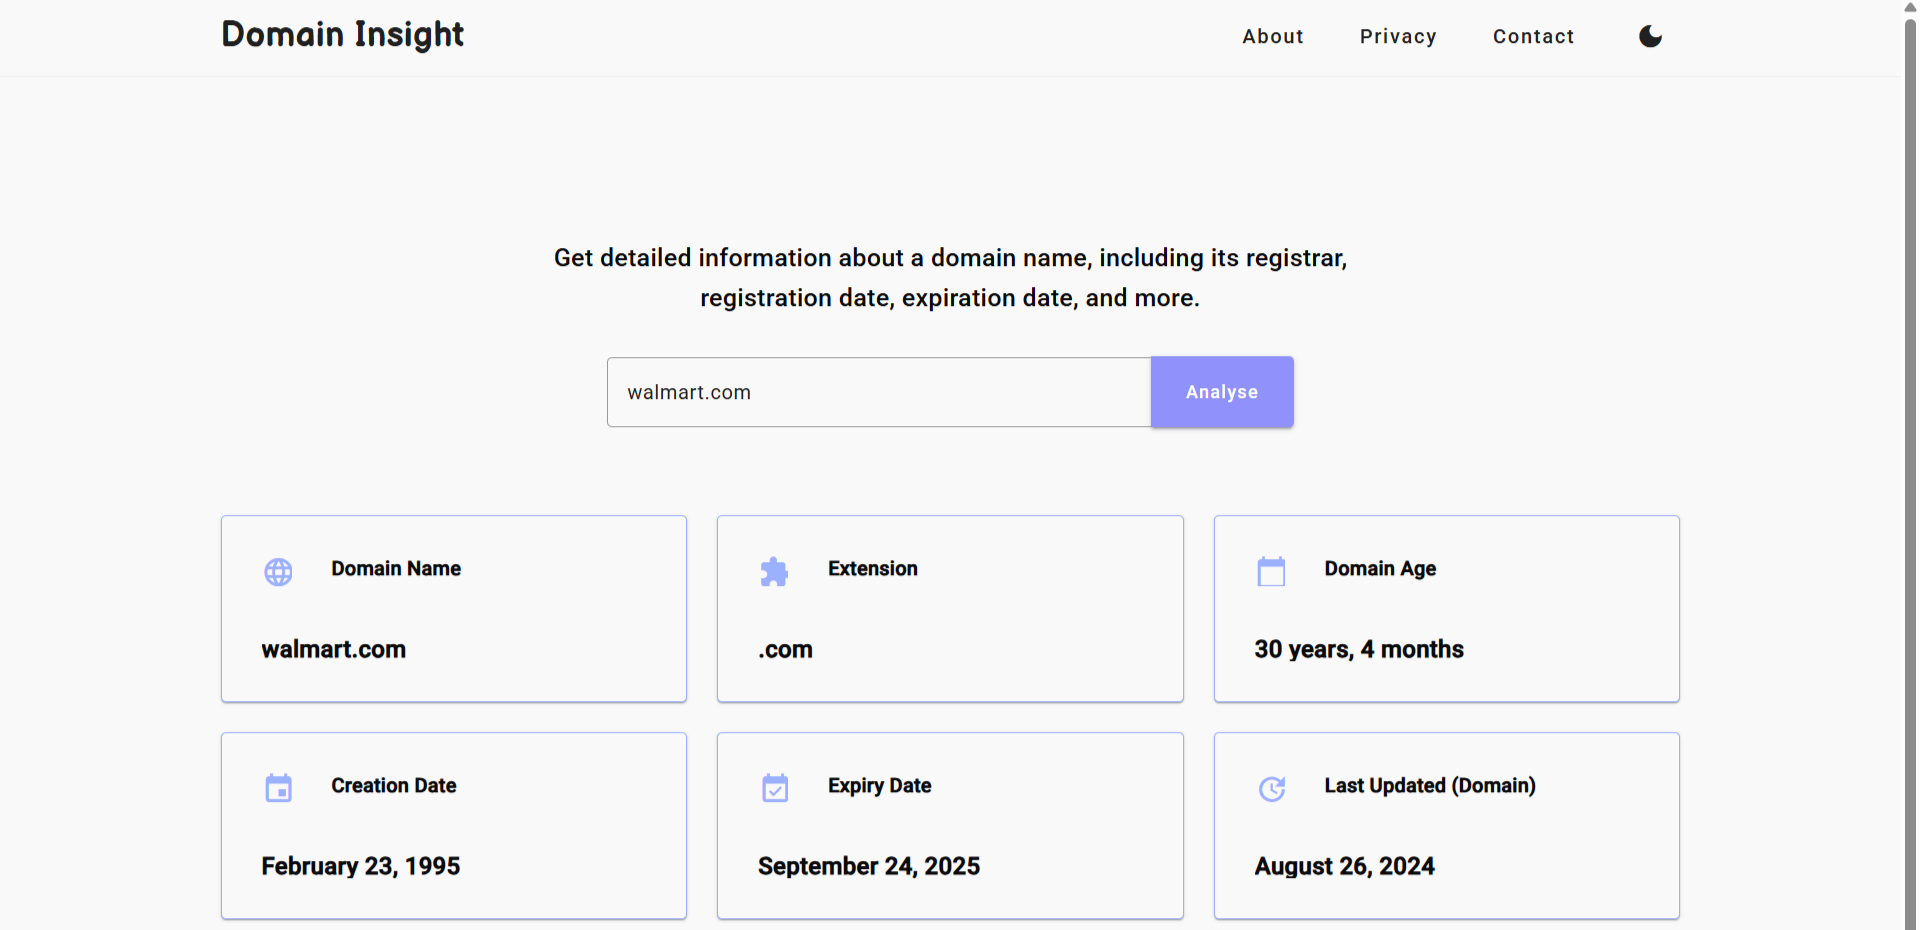Viewport: 1920px width, 930px height.
Task: Select the August 26, 2024 value
Action: [x=1345, y=867]
